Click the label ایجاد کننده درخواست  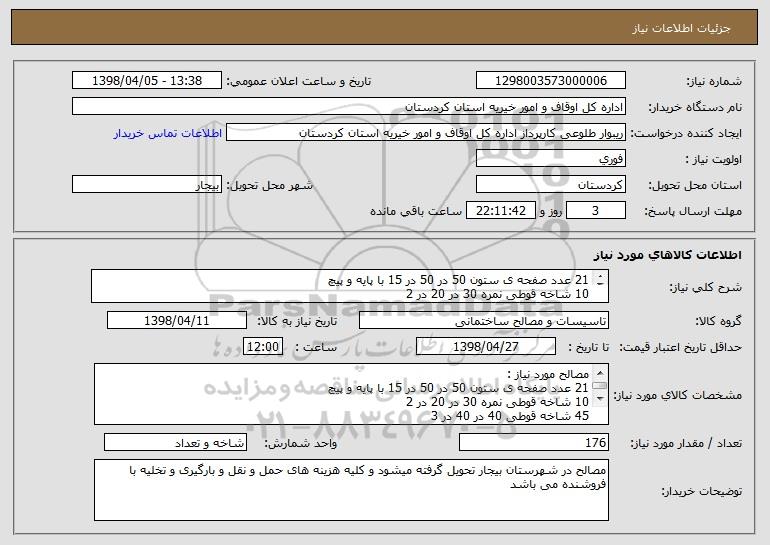click(x=686, y=134)
